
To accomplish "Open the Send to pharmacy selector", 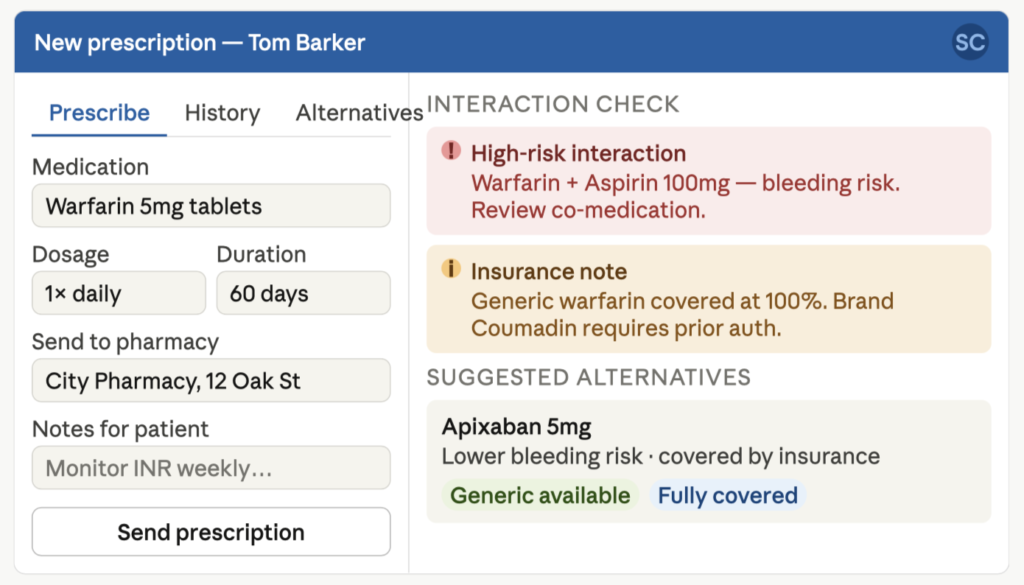I will pos(210,380).
